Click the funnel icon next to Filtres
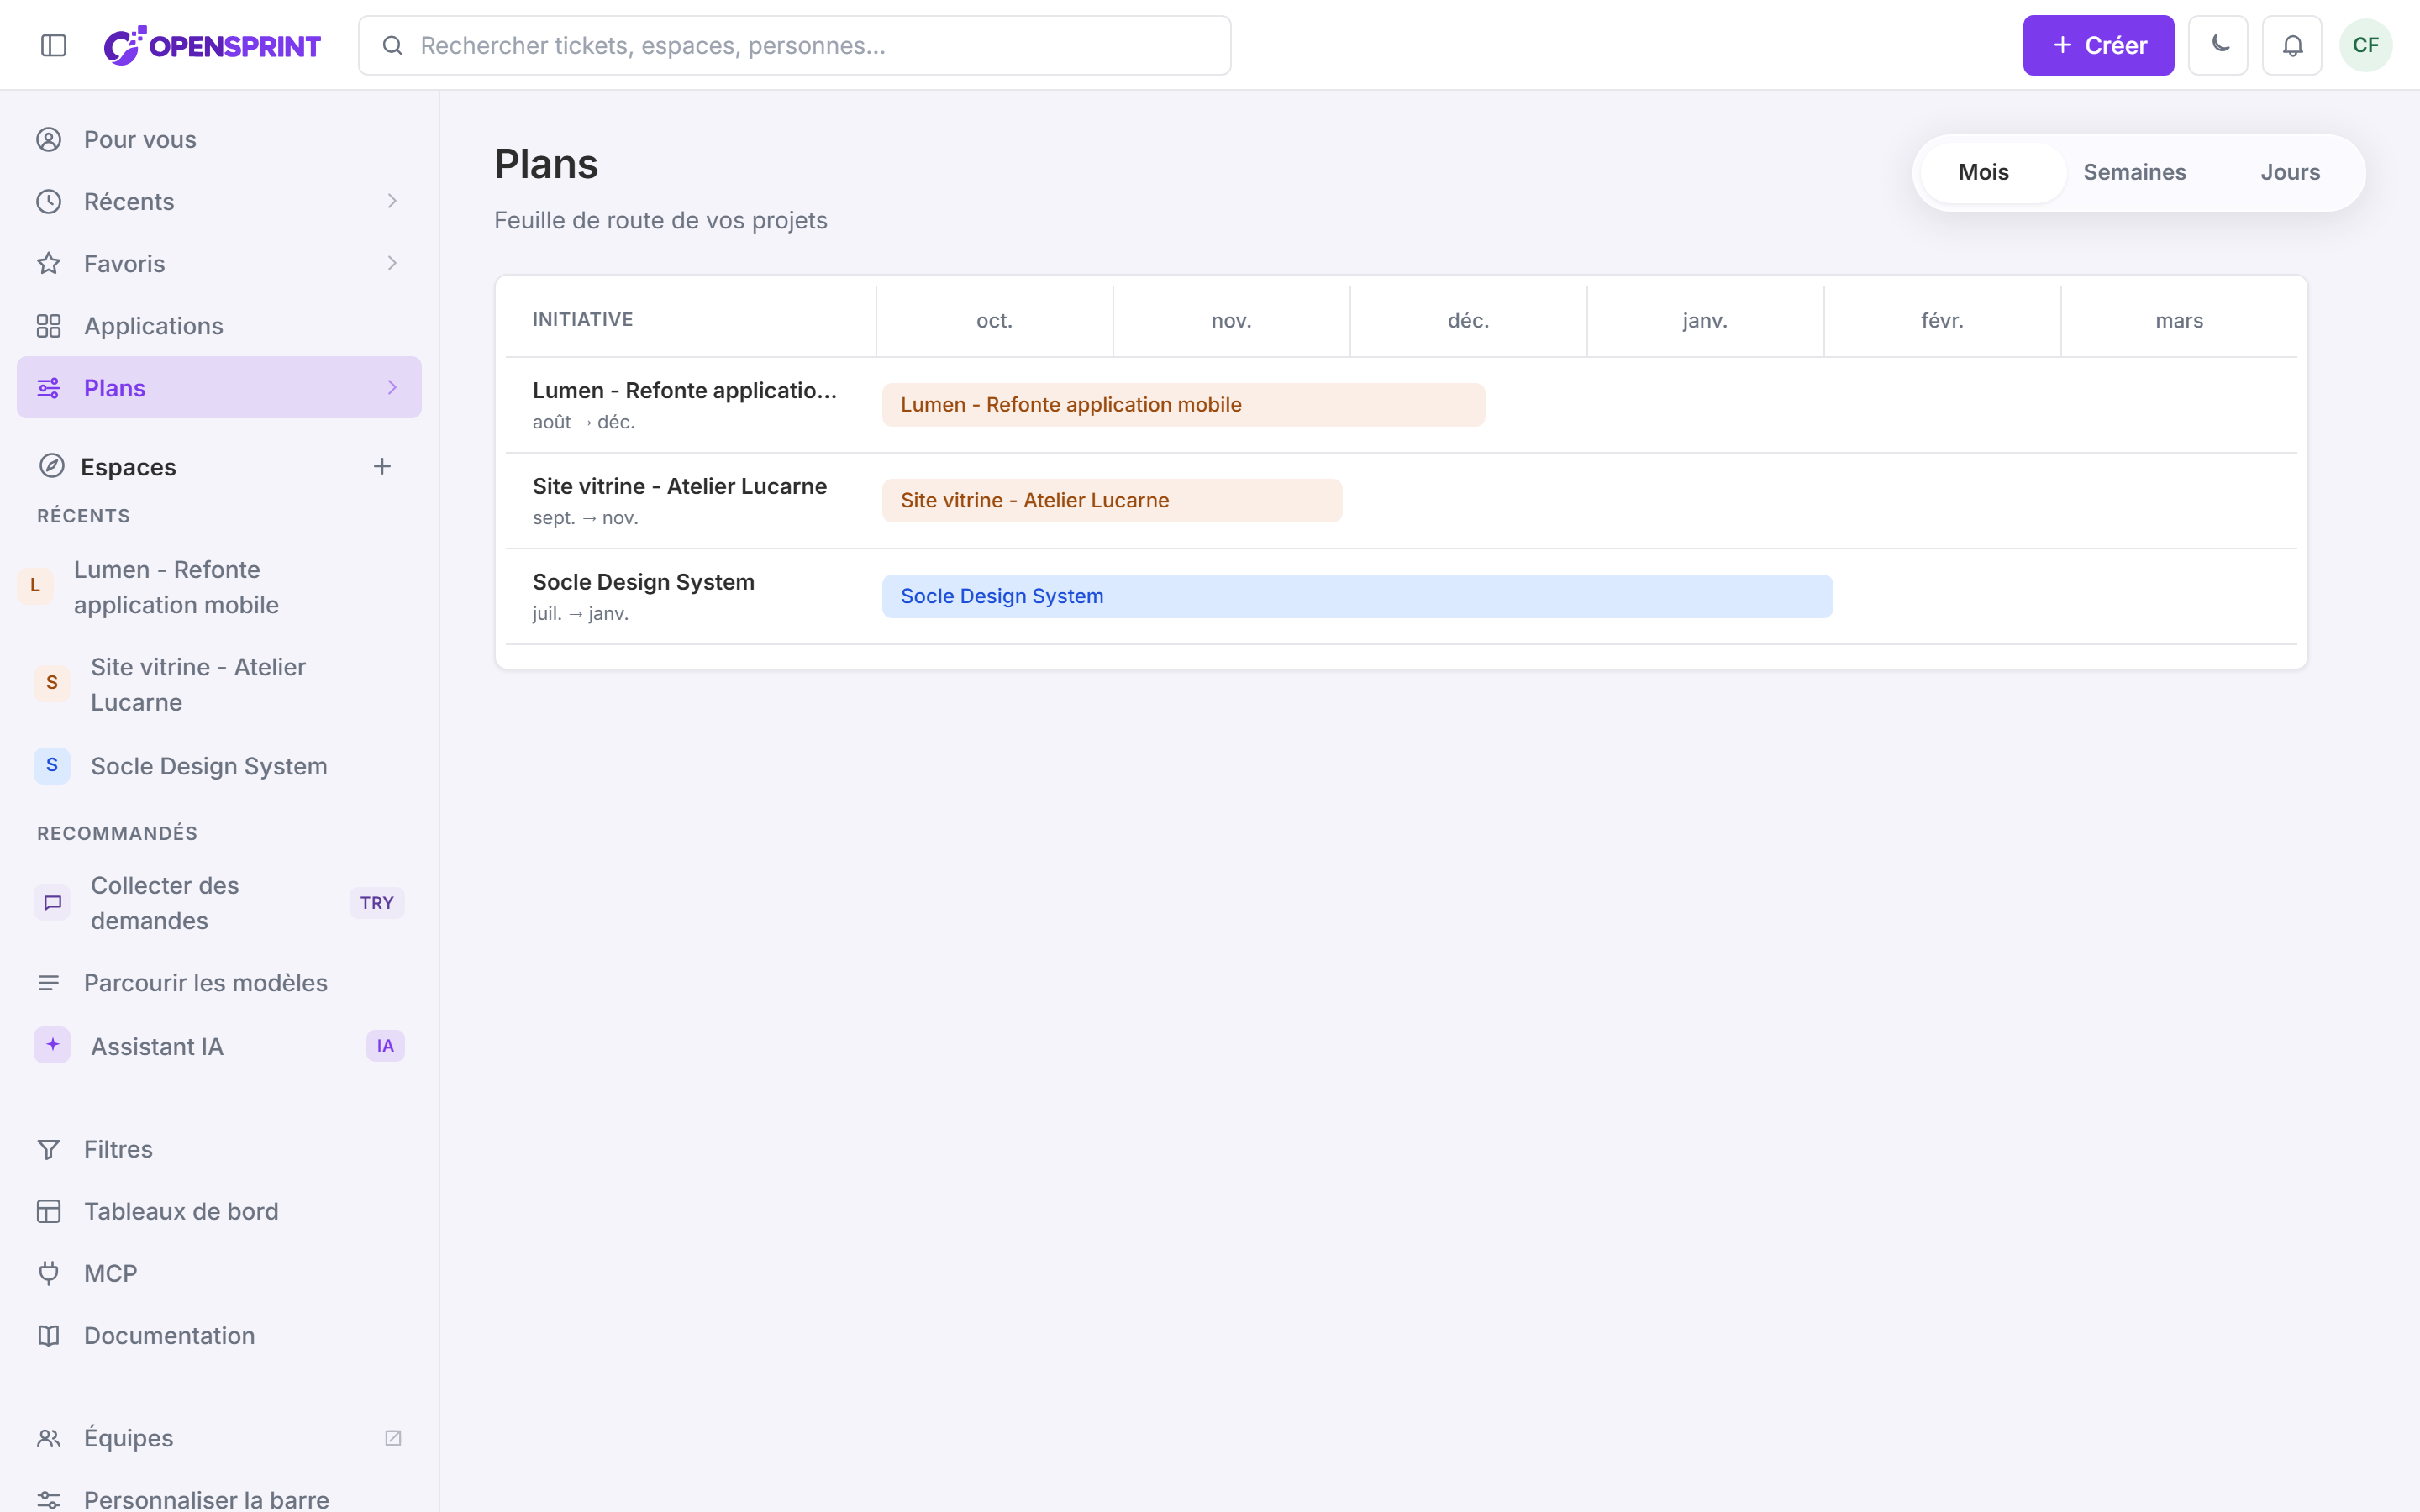The width and height of the screenshot is (2420, 1512). point(48,1149)
